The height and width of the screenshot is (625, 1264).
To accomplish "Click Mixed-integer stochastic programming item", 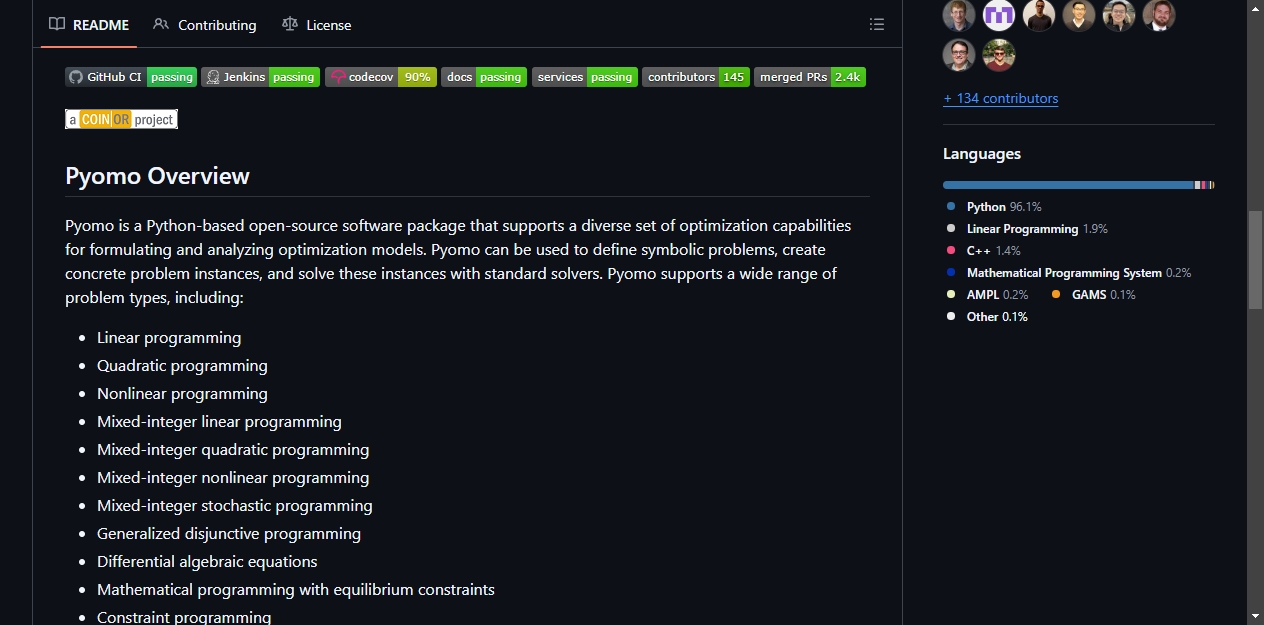I will pos(235,506).
